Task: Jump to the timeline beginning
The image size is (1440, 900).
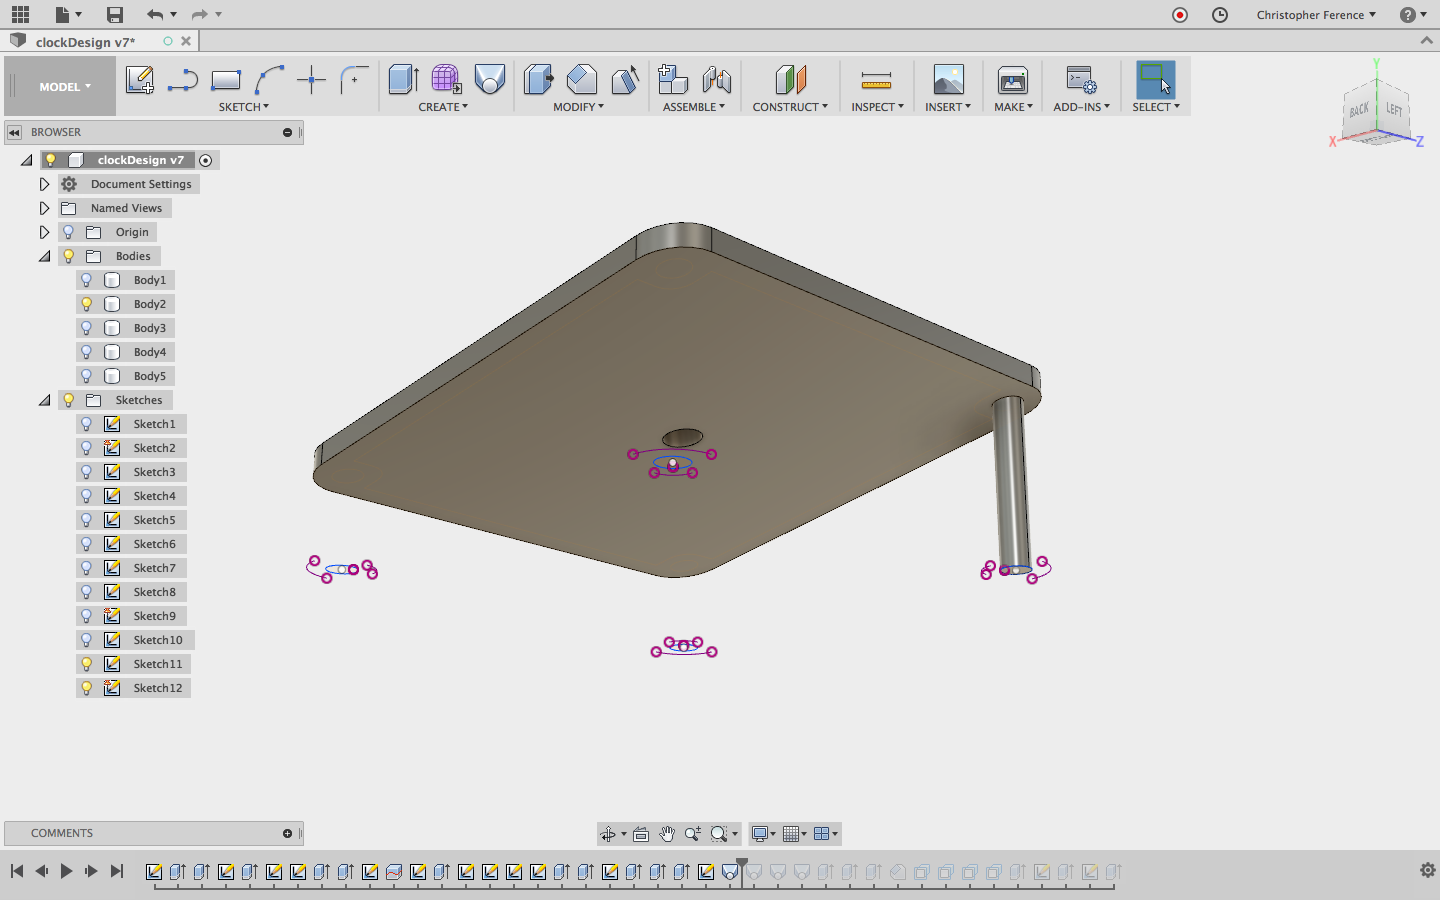Action: (x=17, y=871)
